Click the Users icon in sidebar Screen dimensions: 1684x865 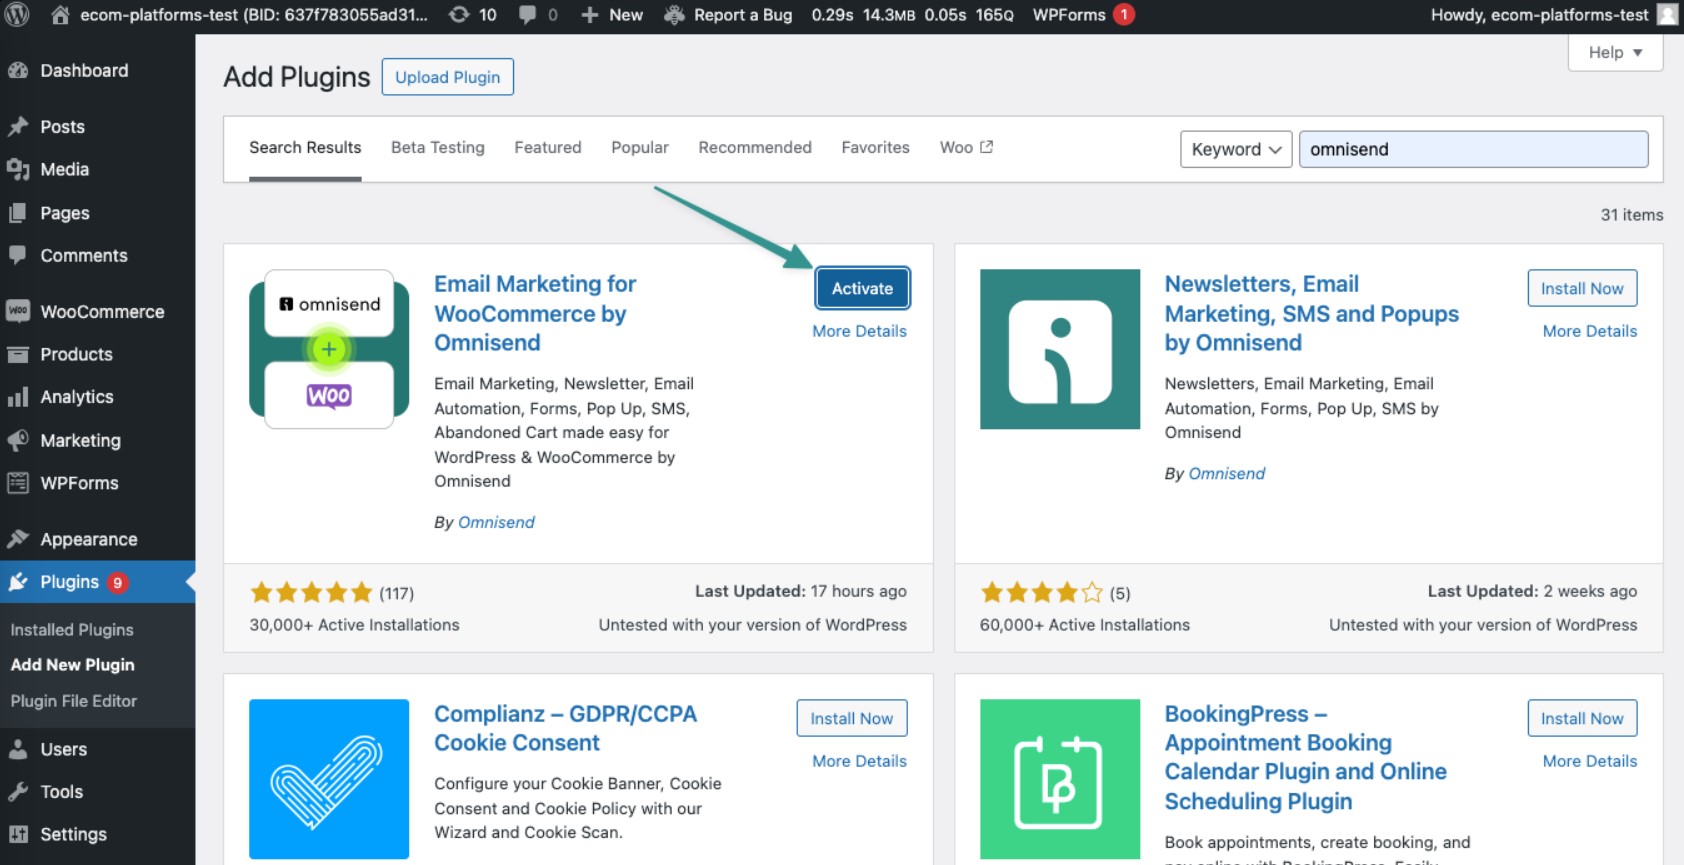18,749
